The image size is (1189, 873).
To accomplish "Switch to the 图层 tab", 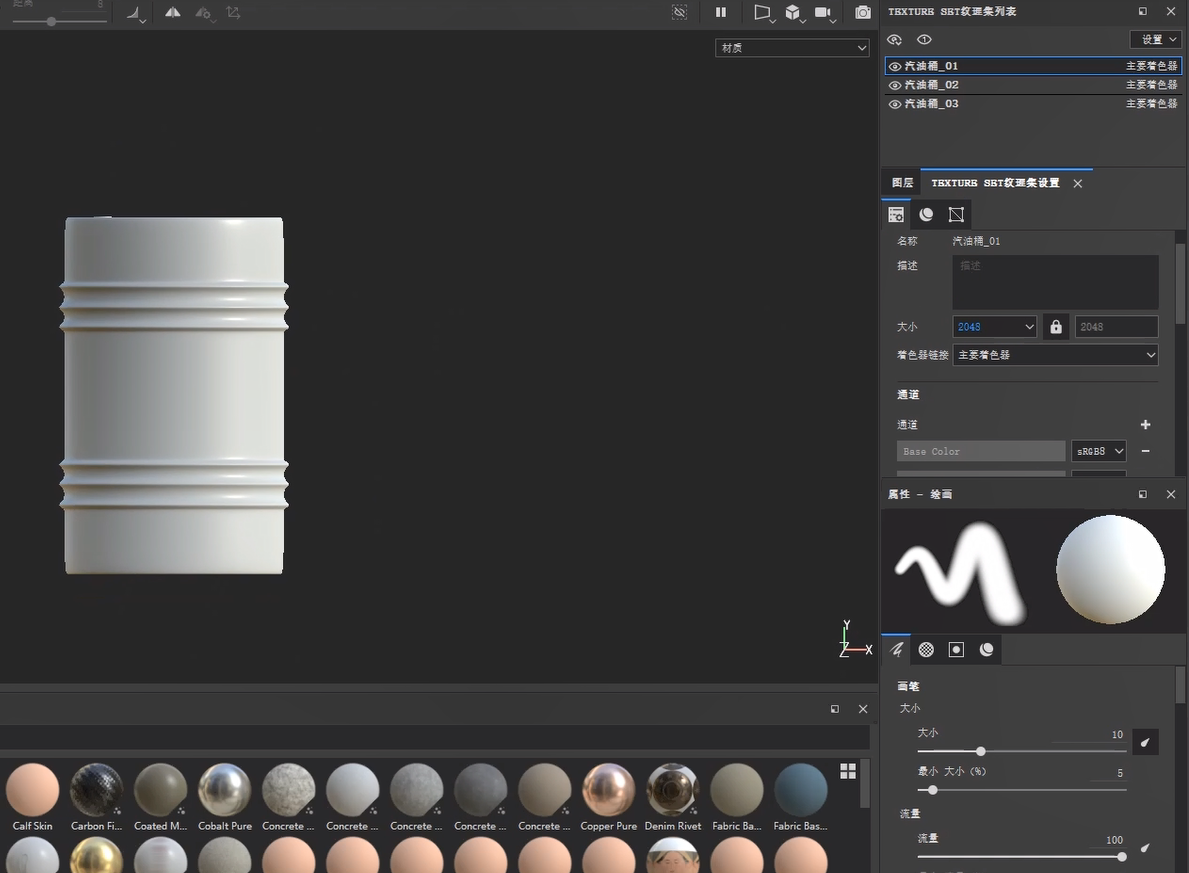I will point(902,183).
